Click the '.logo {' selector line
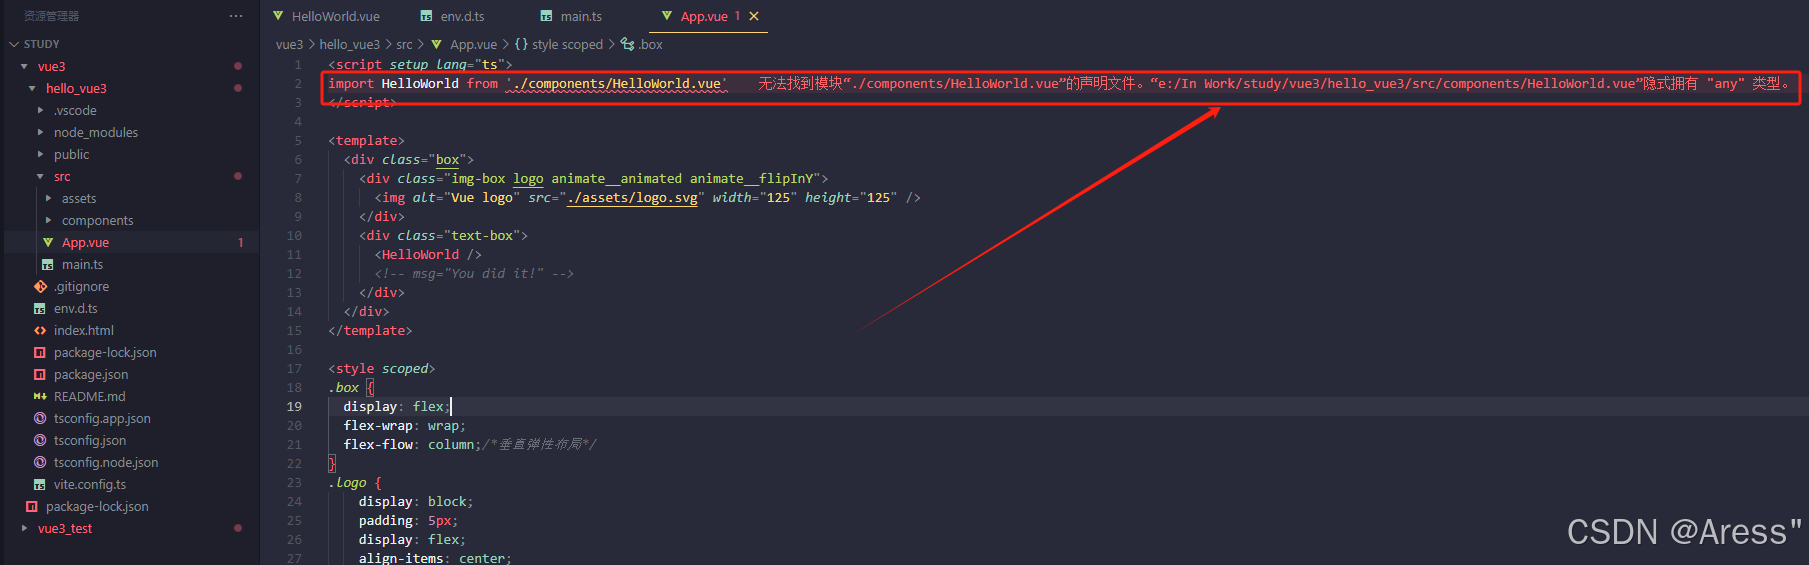1809x565 pixels. [355, 483]
